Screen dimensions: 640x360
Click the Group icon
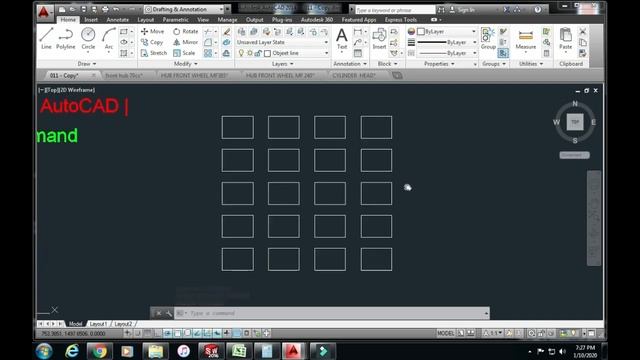point(488,39)
